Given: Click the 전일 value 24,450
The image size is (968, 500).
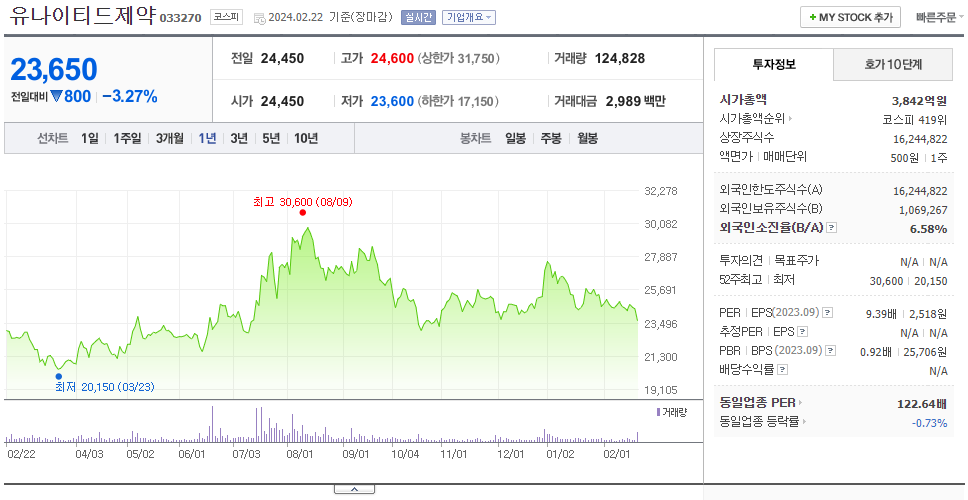Looking at the screenshot, I should [x=282, y=59].
